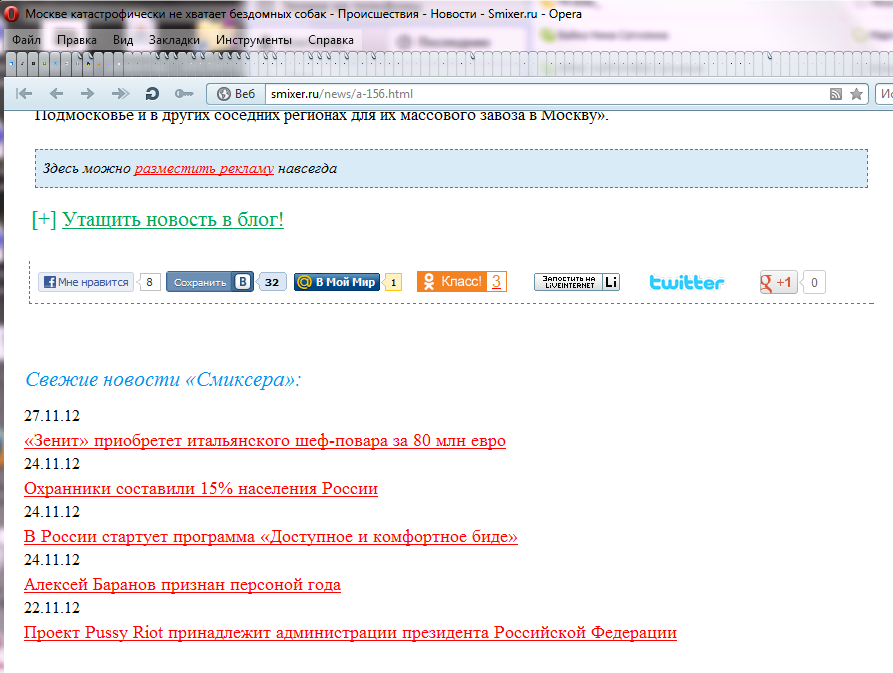Click the date 22.11.12
The width and height of the screenshot is (893, 673).
coord(52,608)
